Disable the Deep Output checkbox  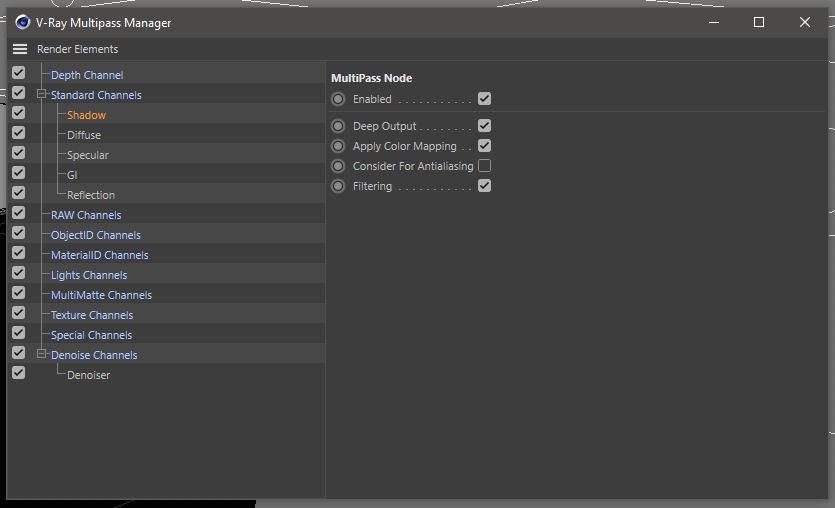[484, 126]
